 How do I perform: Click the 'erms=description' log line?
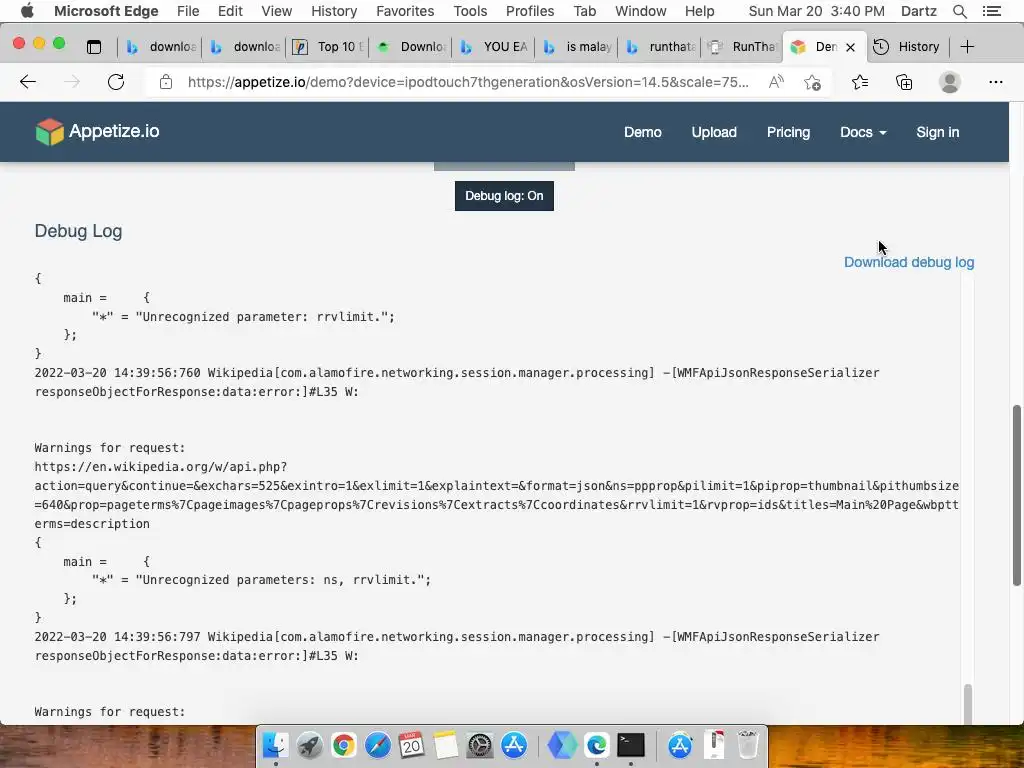92,524
